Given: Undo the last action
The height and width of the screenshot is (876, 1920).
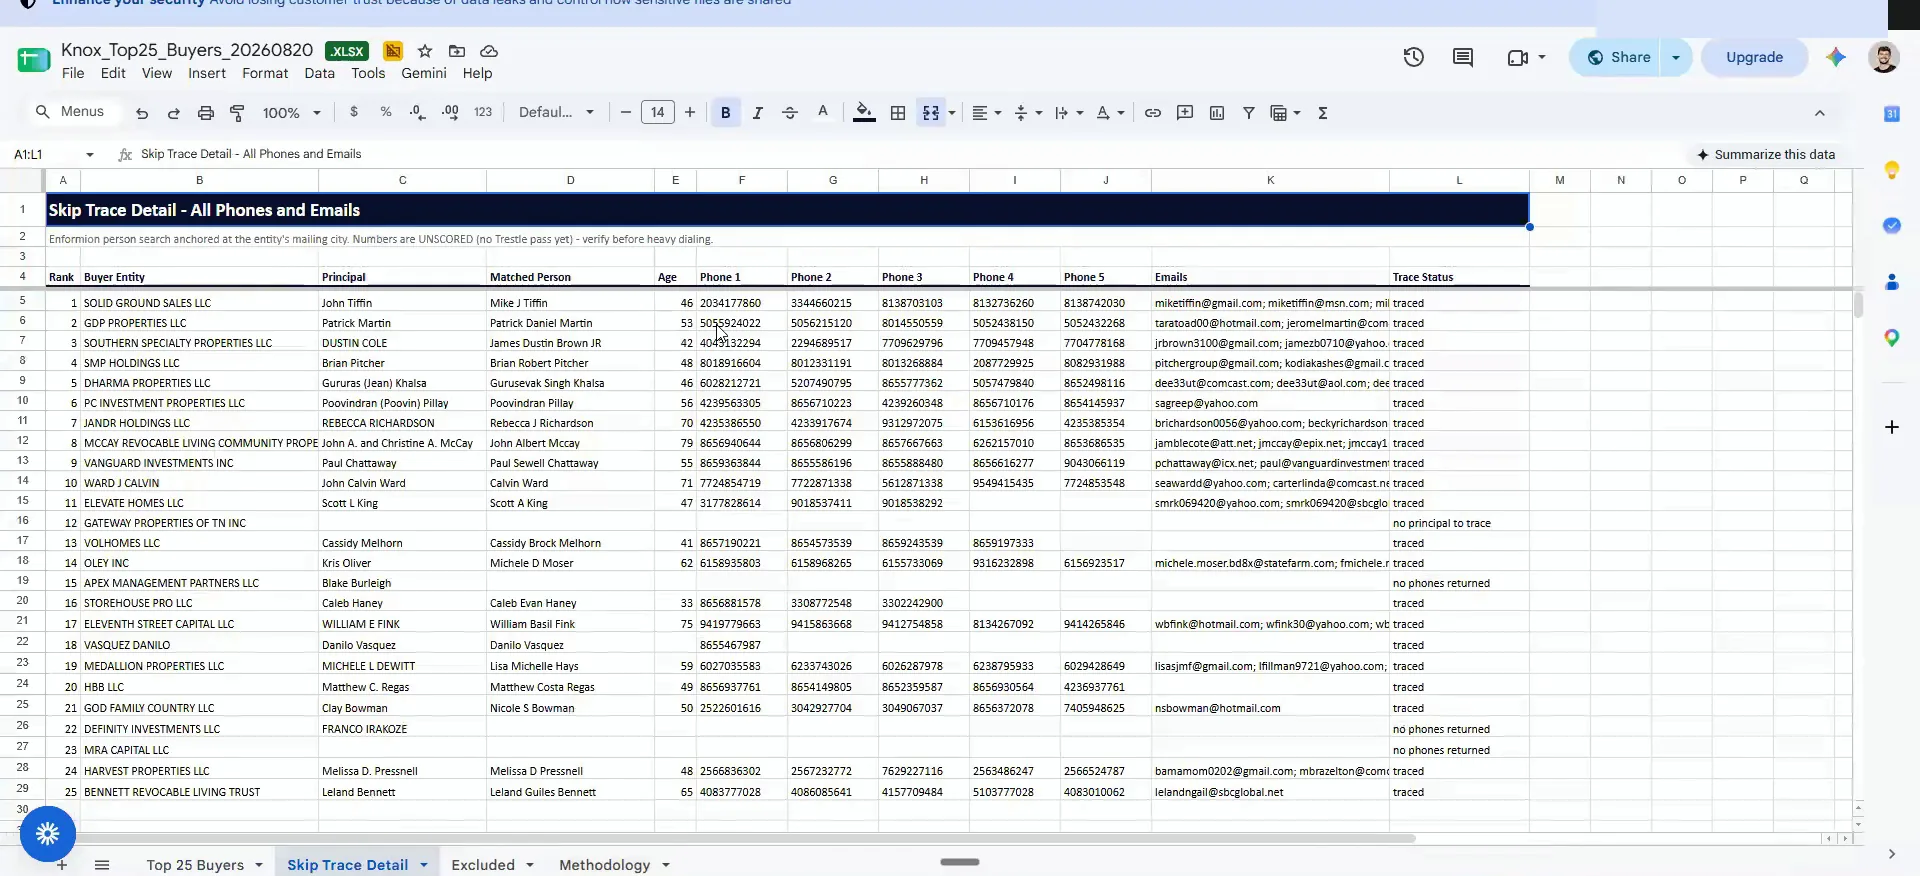Looking at the screenshot, I should pos(142,113).
